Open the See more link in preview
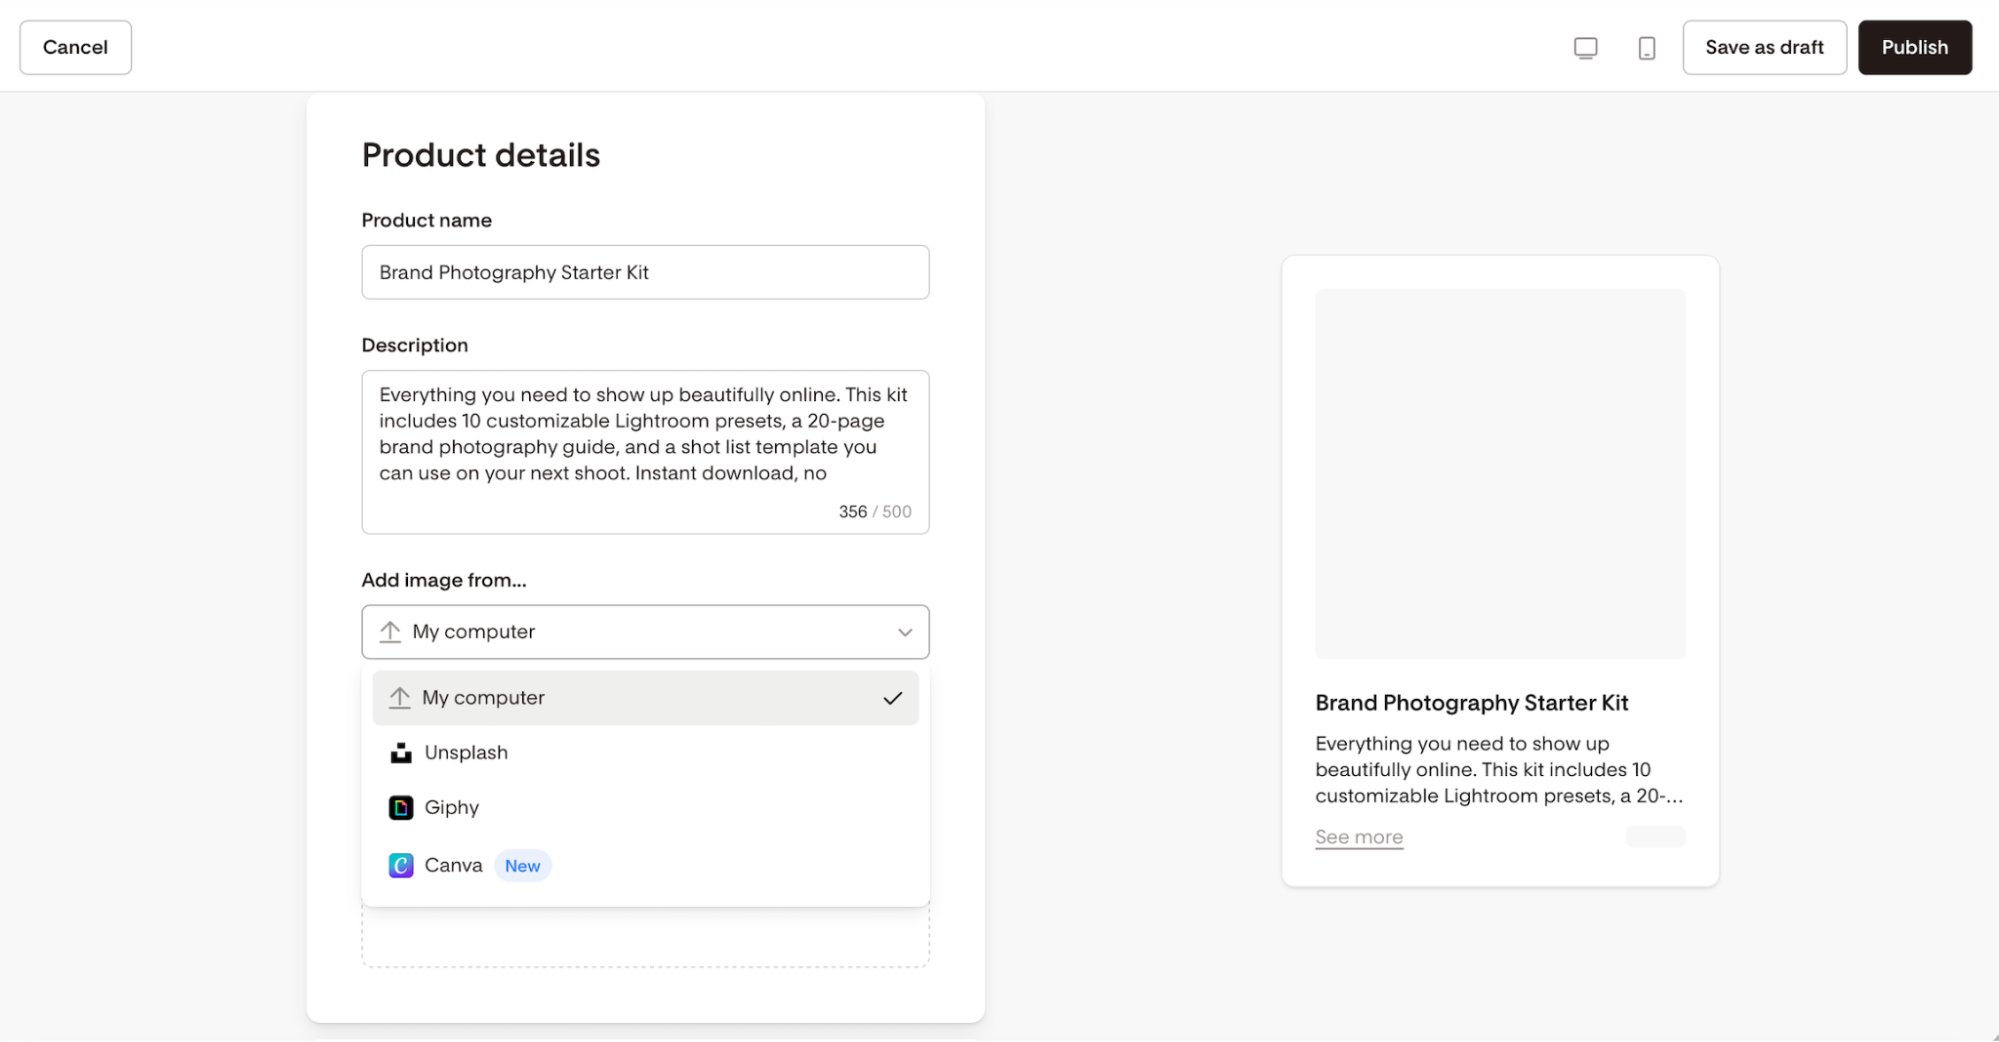 point(1359,837)
